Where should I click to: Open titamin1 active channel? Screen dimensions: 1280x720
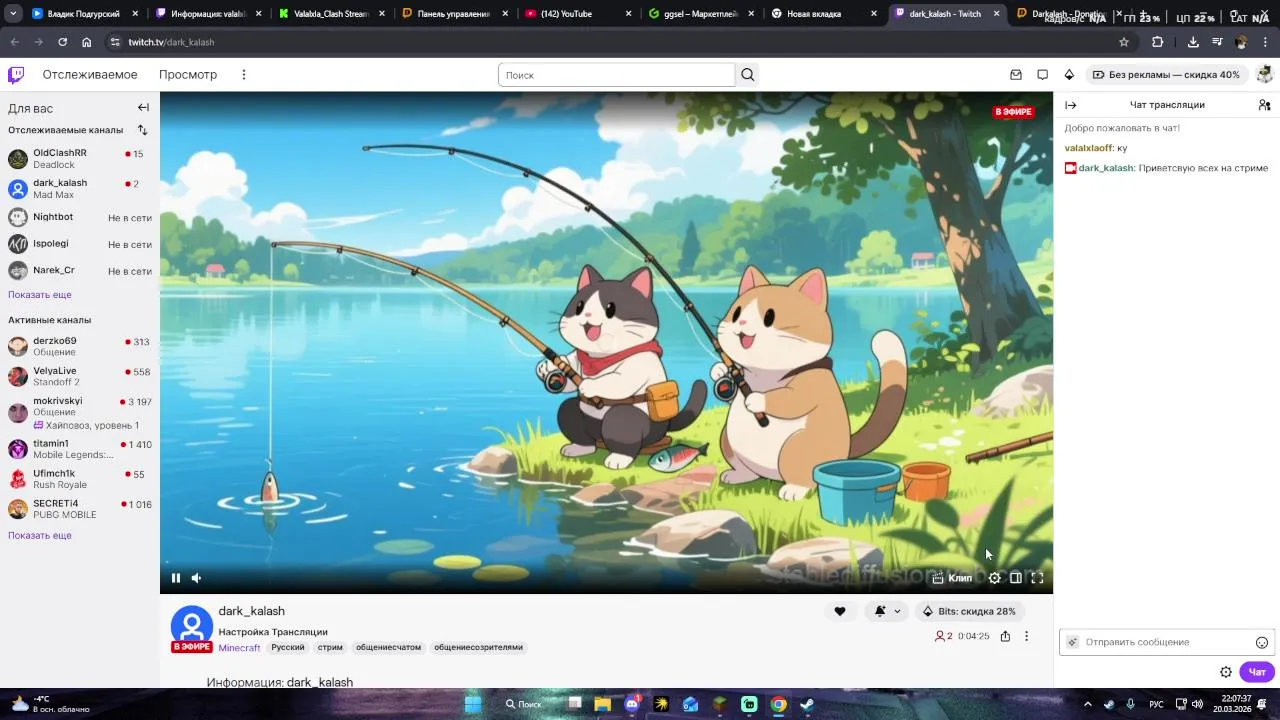pyautogui.click(x=79, y=449)
